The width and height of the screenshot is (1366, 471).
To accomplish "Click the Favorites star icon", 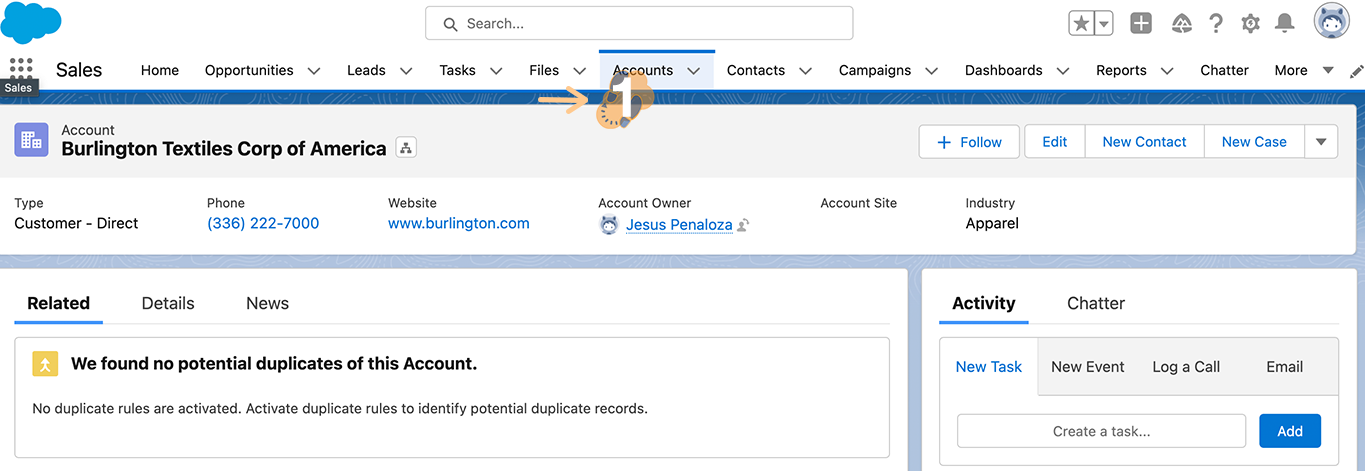I will click(1081, 24).
